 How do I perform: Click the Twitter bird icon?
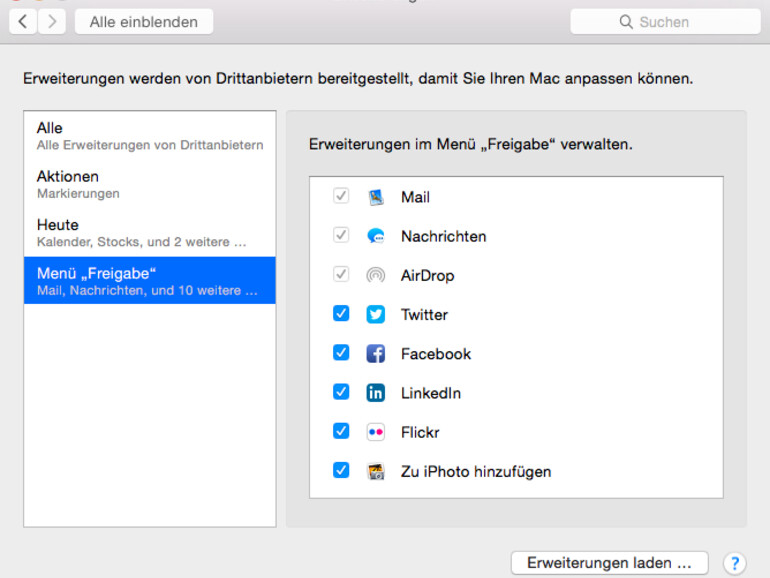(x=376, y=314)
